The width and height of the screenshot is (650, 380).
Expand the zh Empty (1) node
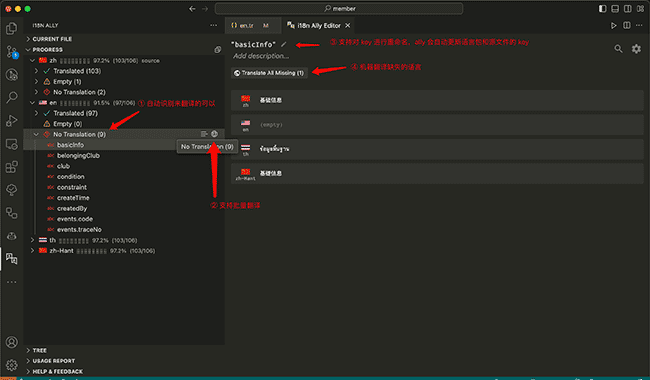click(x=36, y=82)
